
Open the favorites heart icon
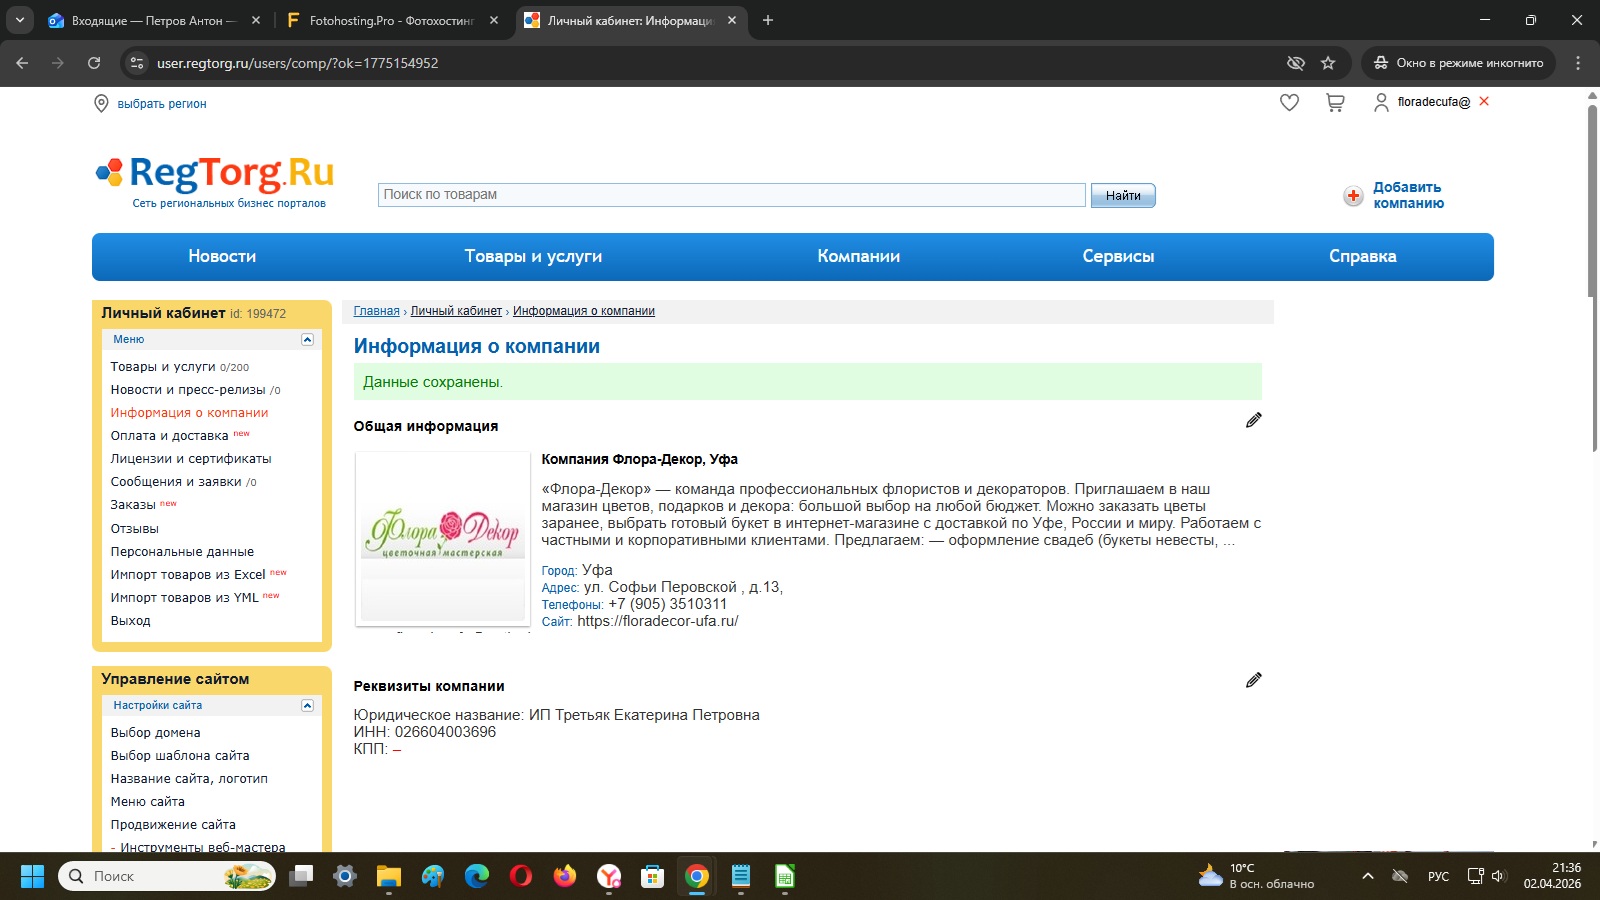tap(1289, 102)
